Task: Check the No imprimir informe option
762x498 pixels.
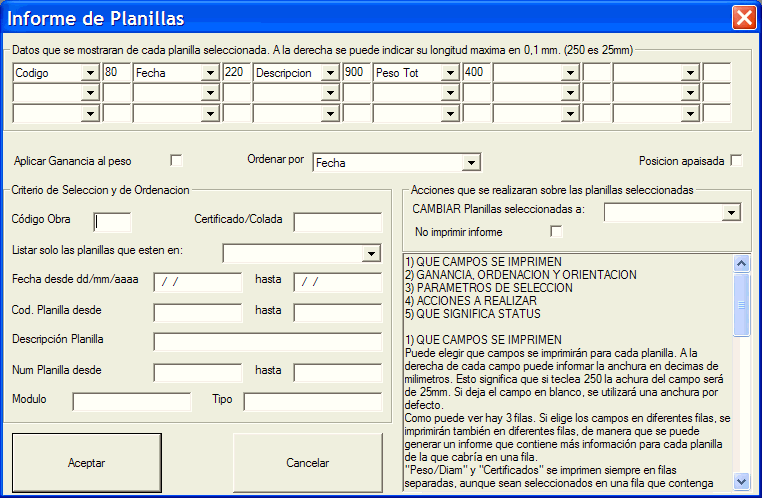Action: [557, 232]
